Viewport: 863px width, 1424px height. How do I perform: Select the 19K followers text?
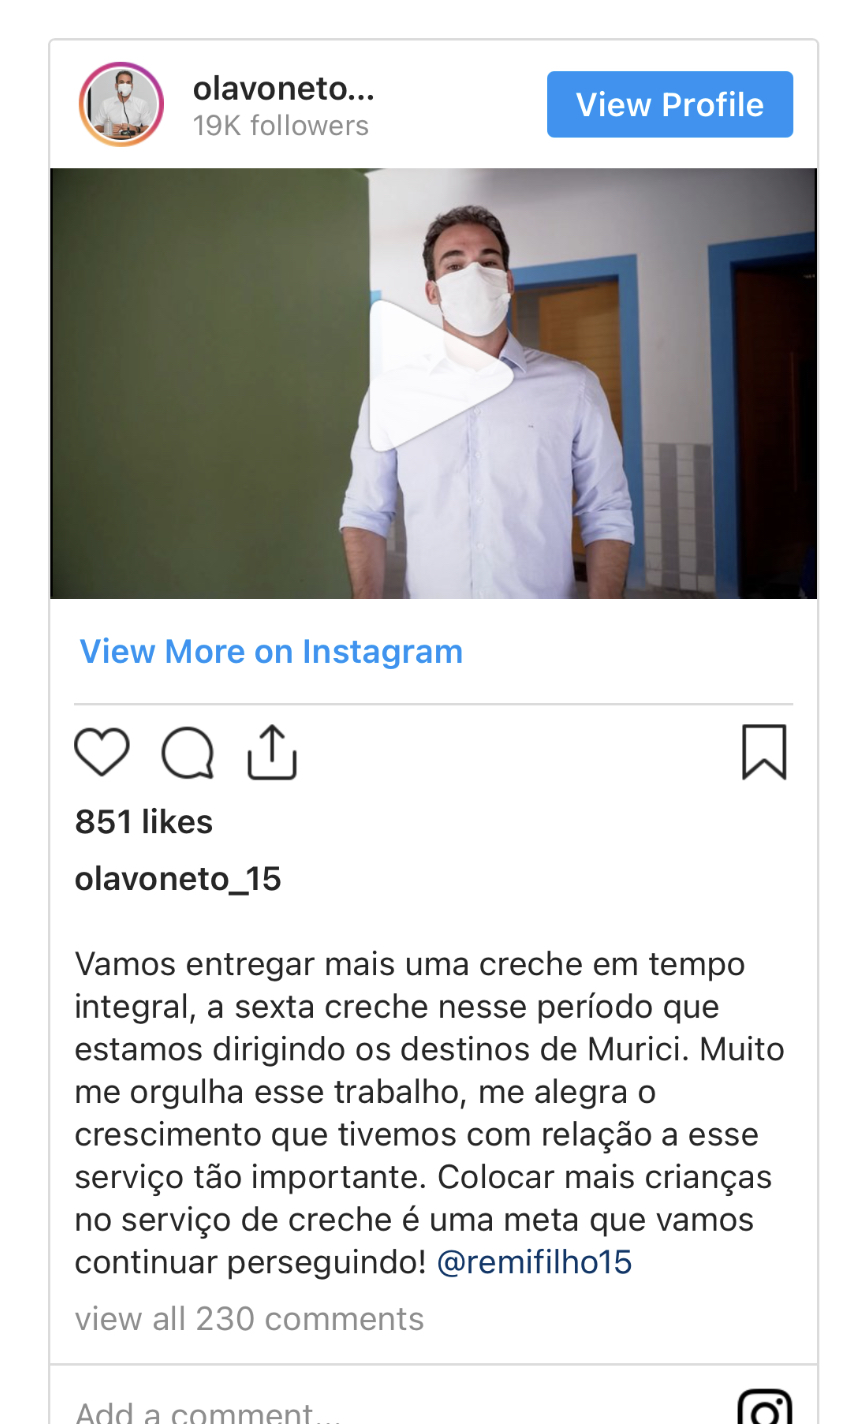(x=281, y=126)
